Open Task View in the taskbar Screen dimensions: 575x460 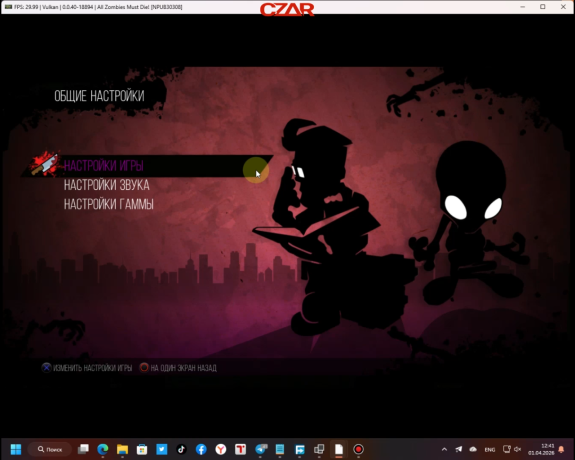(83, 449)
